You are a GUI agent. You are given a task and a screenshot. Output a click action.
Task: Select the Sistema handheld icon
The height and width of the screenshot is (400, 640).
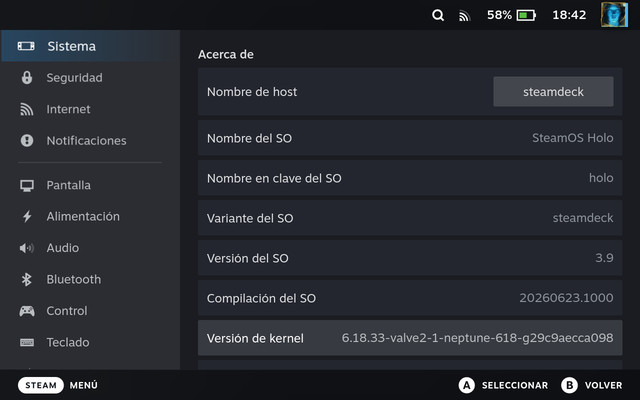tap(26, 46)
